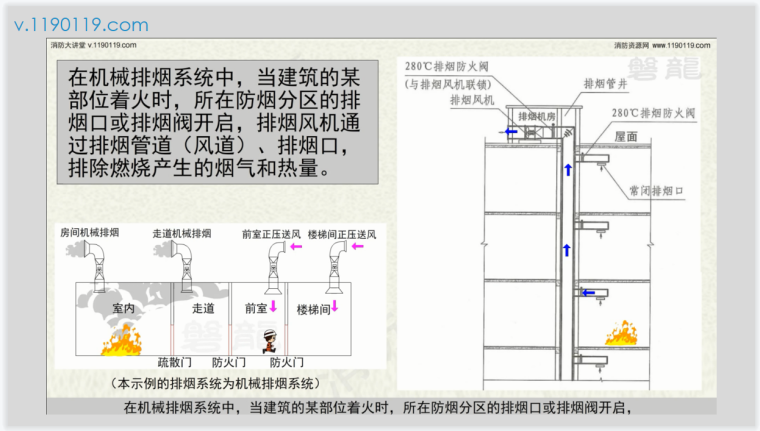This screenshot has width=760, height=431.
Task: Click the pink left arrow next to 前室正压送风
Action: pos(294,245)
